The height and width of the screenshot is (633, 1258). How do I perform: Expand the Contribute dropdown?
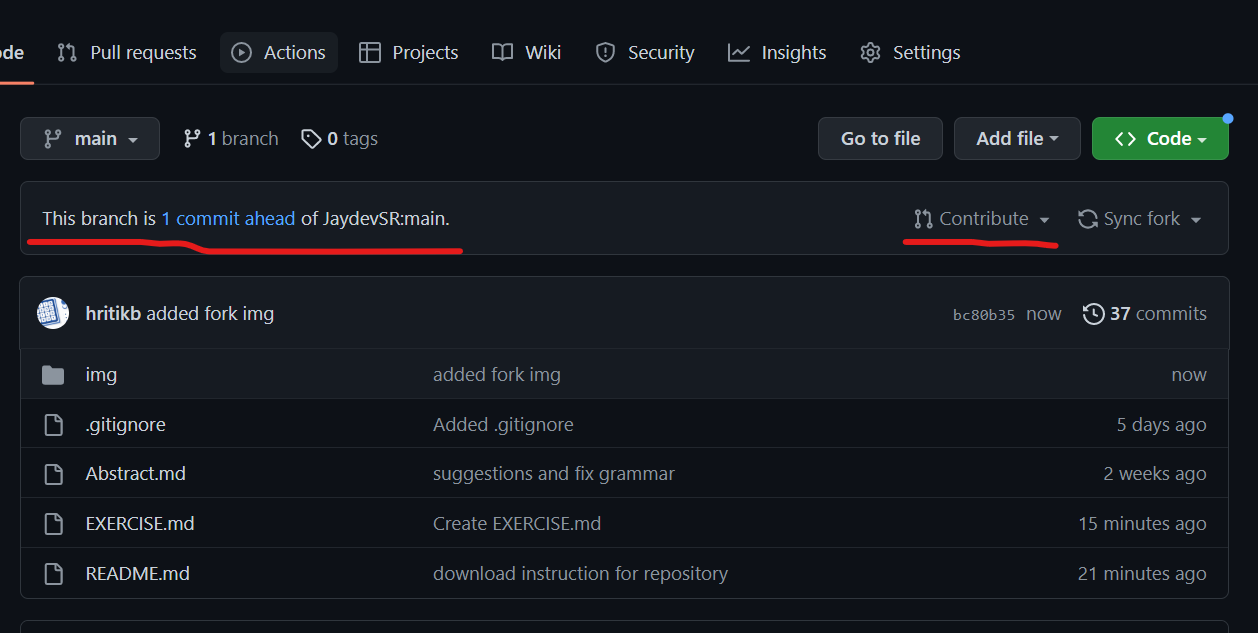[x=982, y=218]
